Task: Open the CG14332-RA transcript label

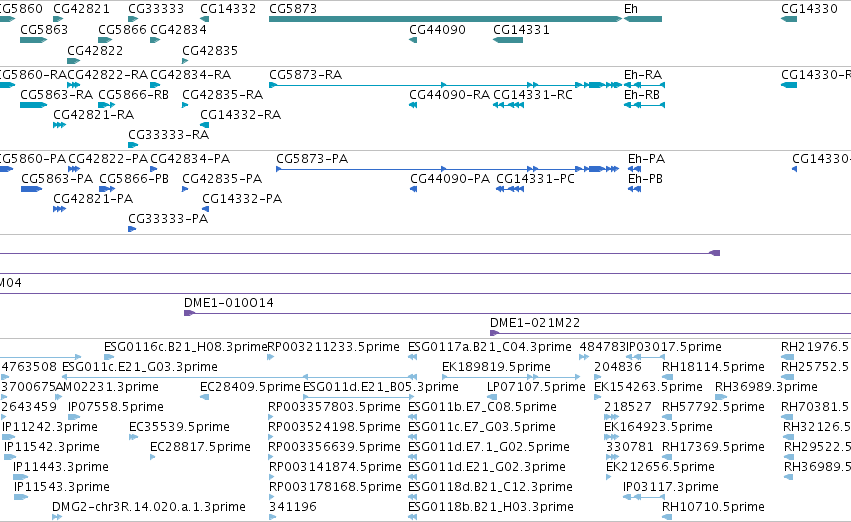Action: (240, 114)
